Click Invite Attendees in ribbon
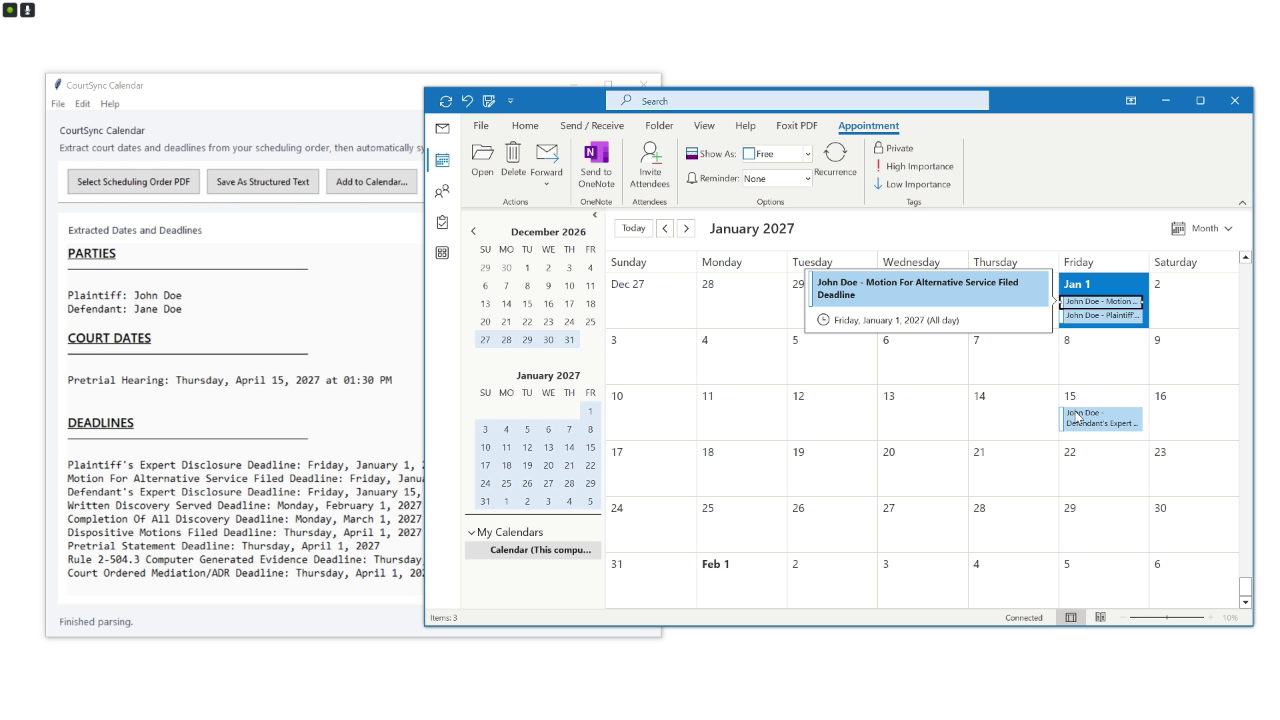Image resolution: width=1280 pixels, height=720 pixels. click(650, 164)
